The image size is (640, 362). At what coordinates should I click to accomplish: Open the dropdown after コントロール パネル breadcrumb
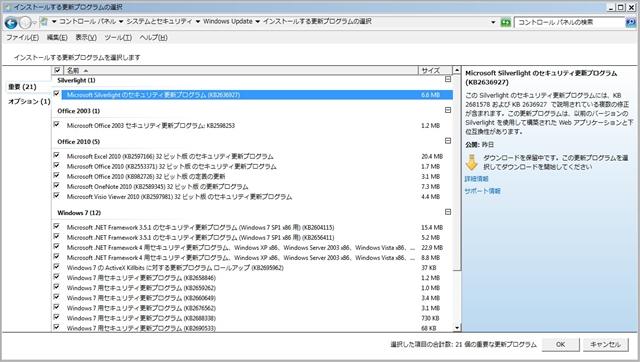click(x=121, y=22)
